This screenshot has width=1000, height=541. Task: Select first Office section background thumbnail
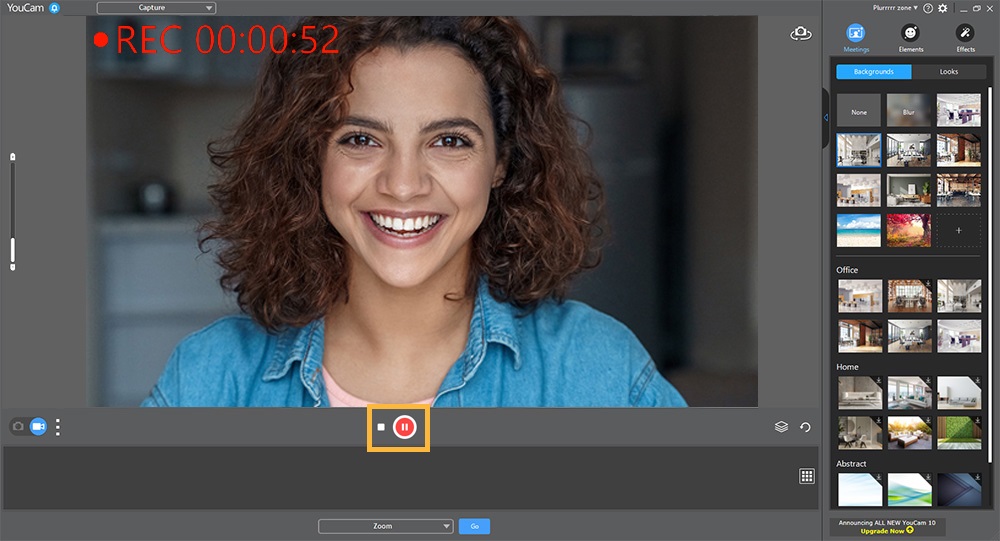pos(860,295)
